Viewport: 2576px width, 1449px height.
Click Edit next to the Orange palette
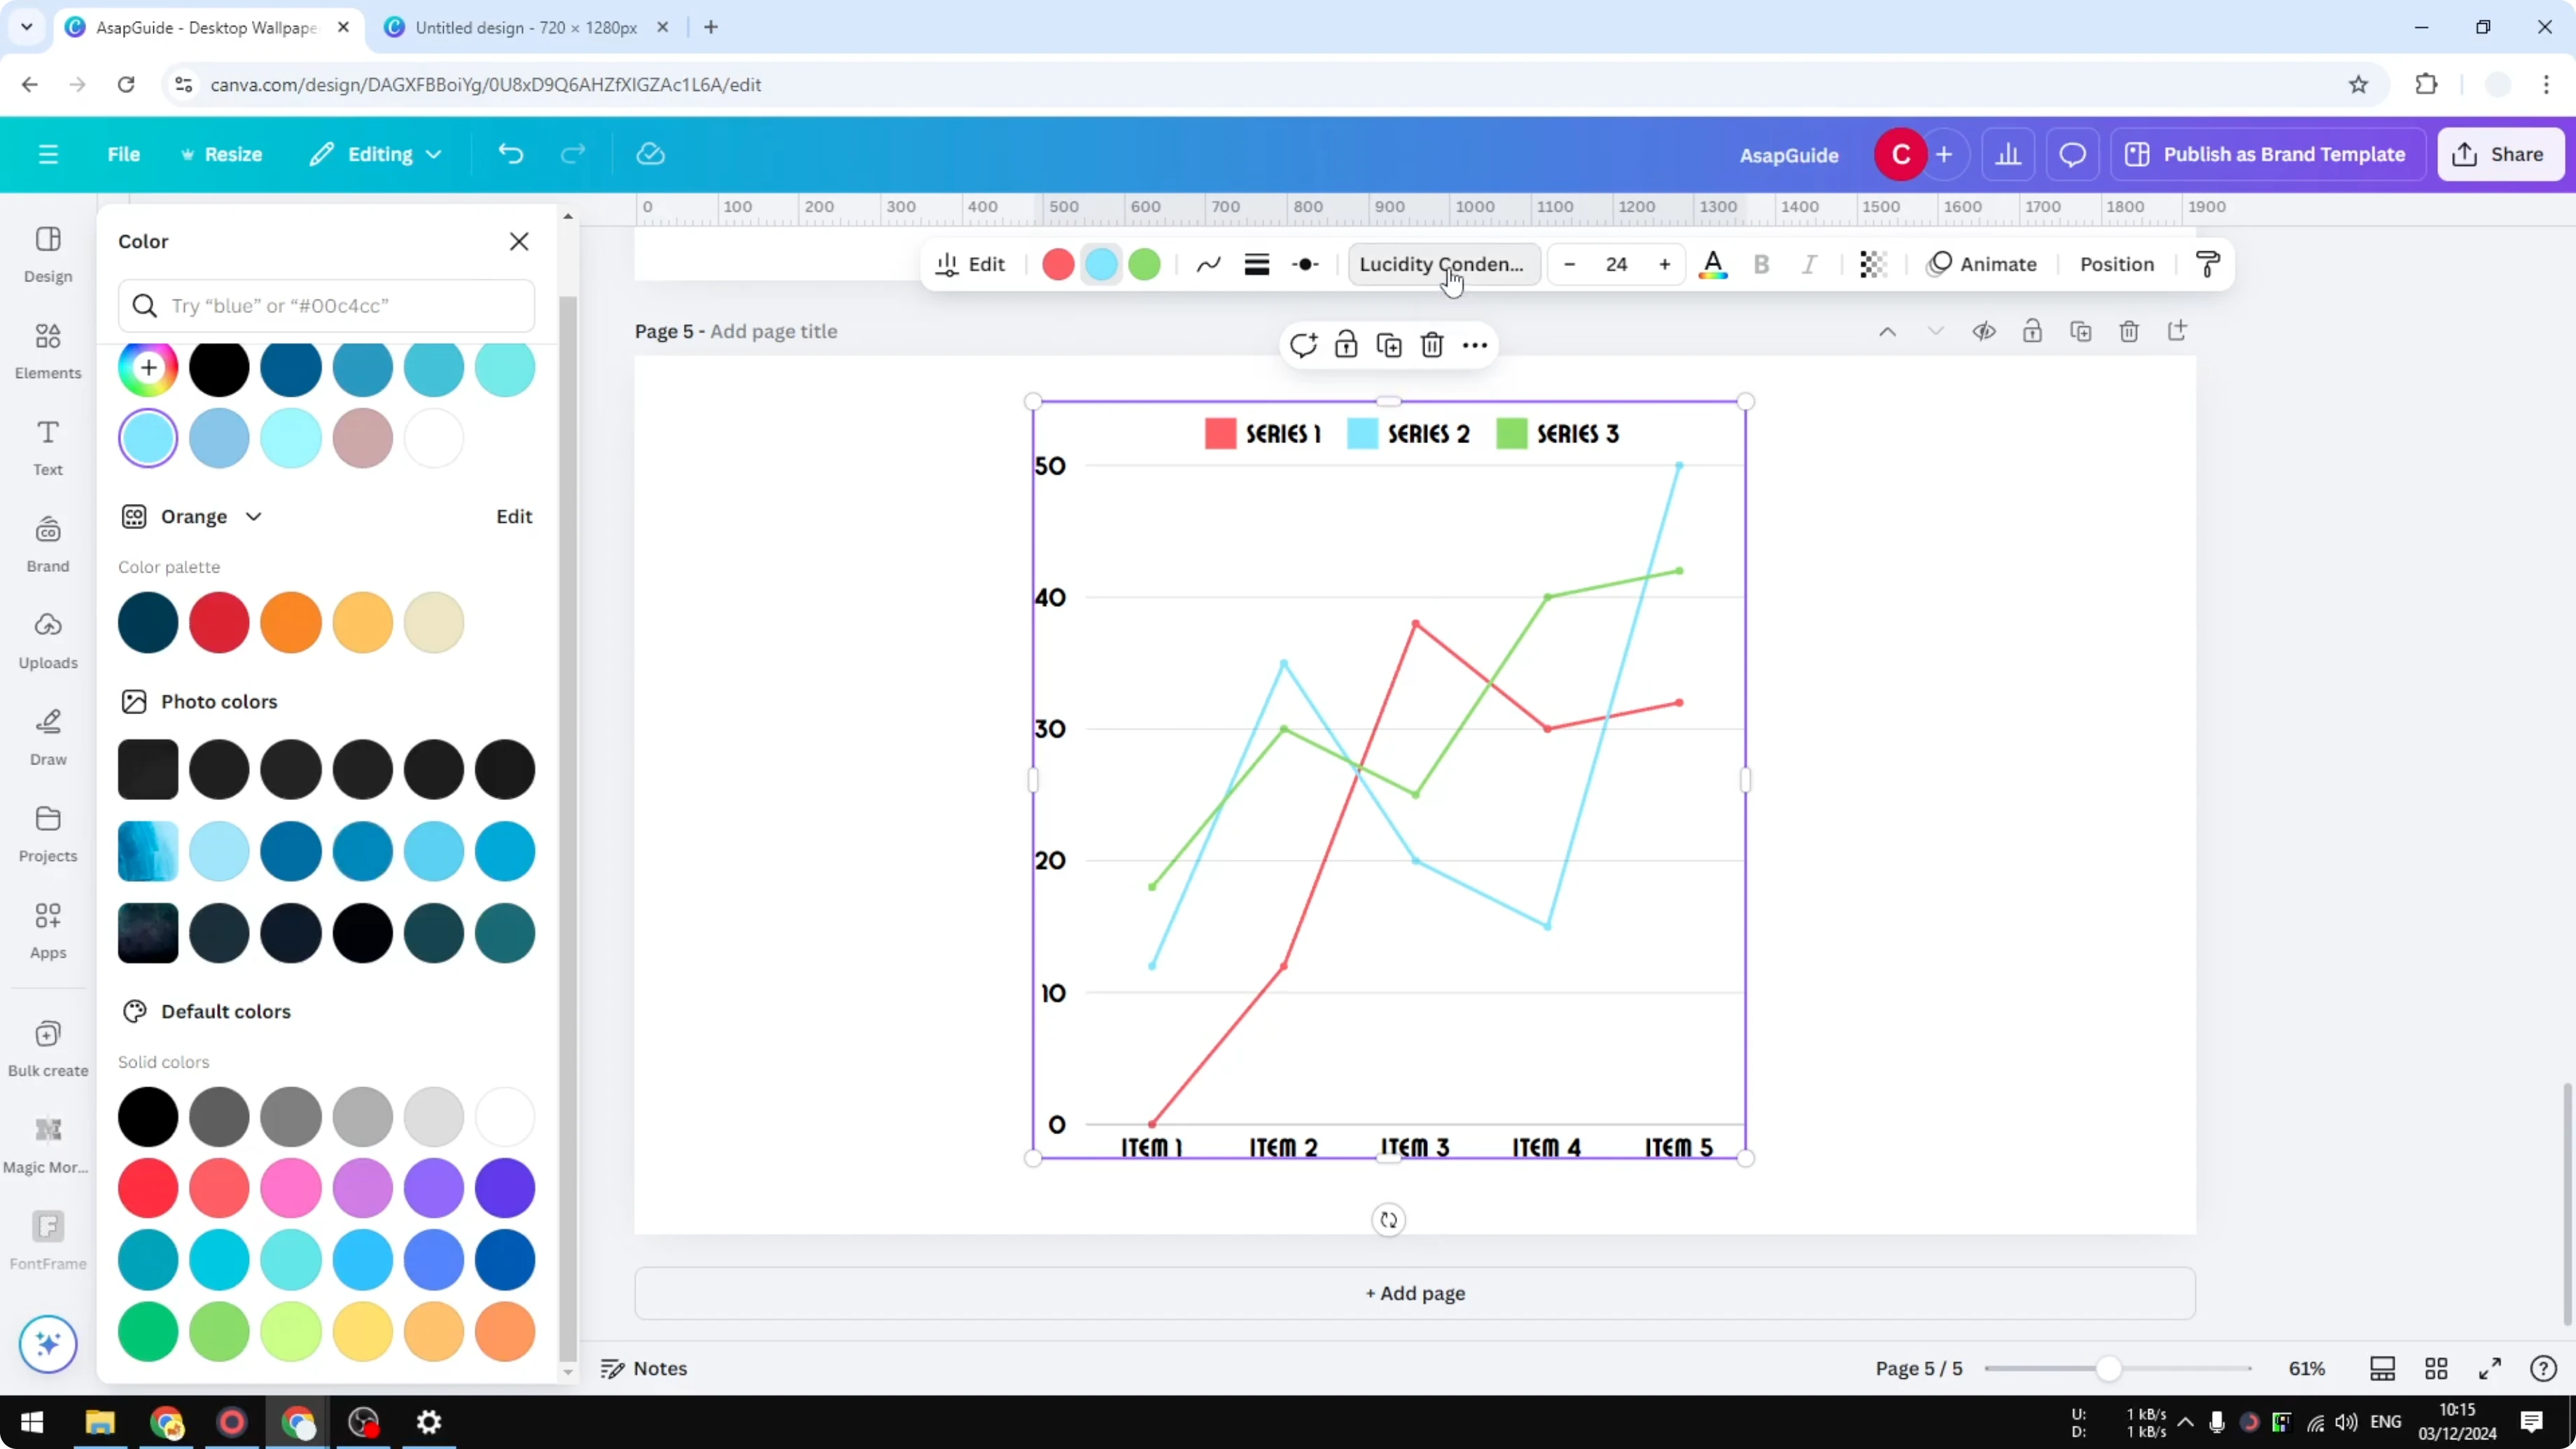tap(513, 516)
